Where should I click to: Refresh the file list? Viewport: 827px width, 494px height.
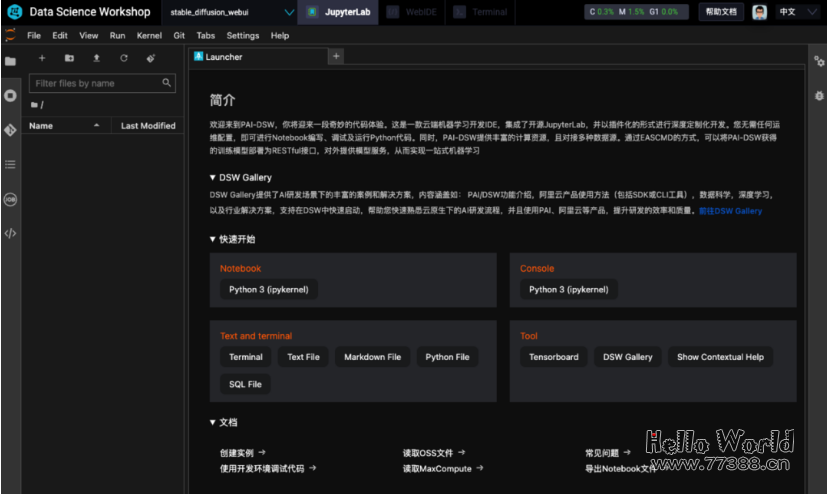click(x=124, y=58)
